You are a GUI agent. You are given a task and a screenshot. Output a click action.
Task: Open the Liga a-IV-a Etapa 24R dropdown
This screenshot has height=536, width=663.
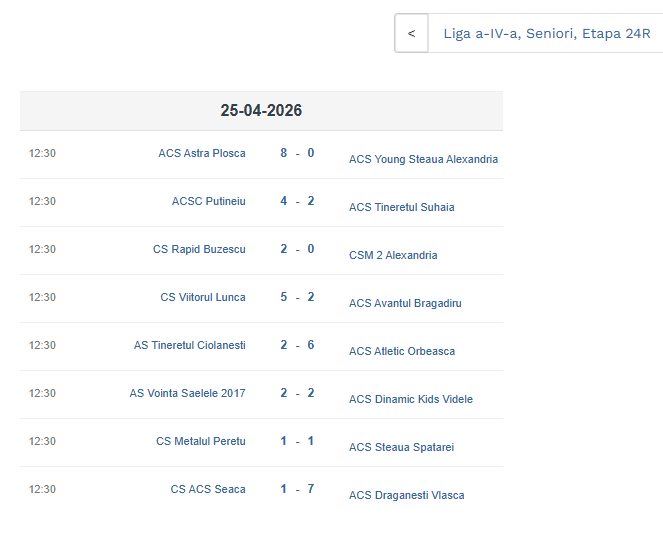[546, 33]
